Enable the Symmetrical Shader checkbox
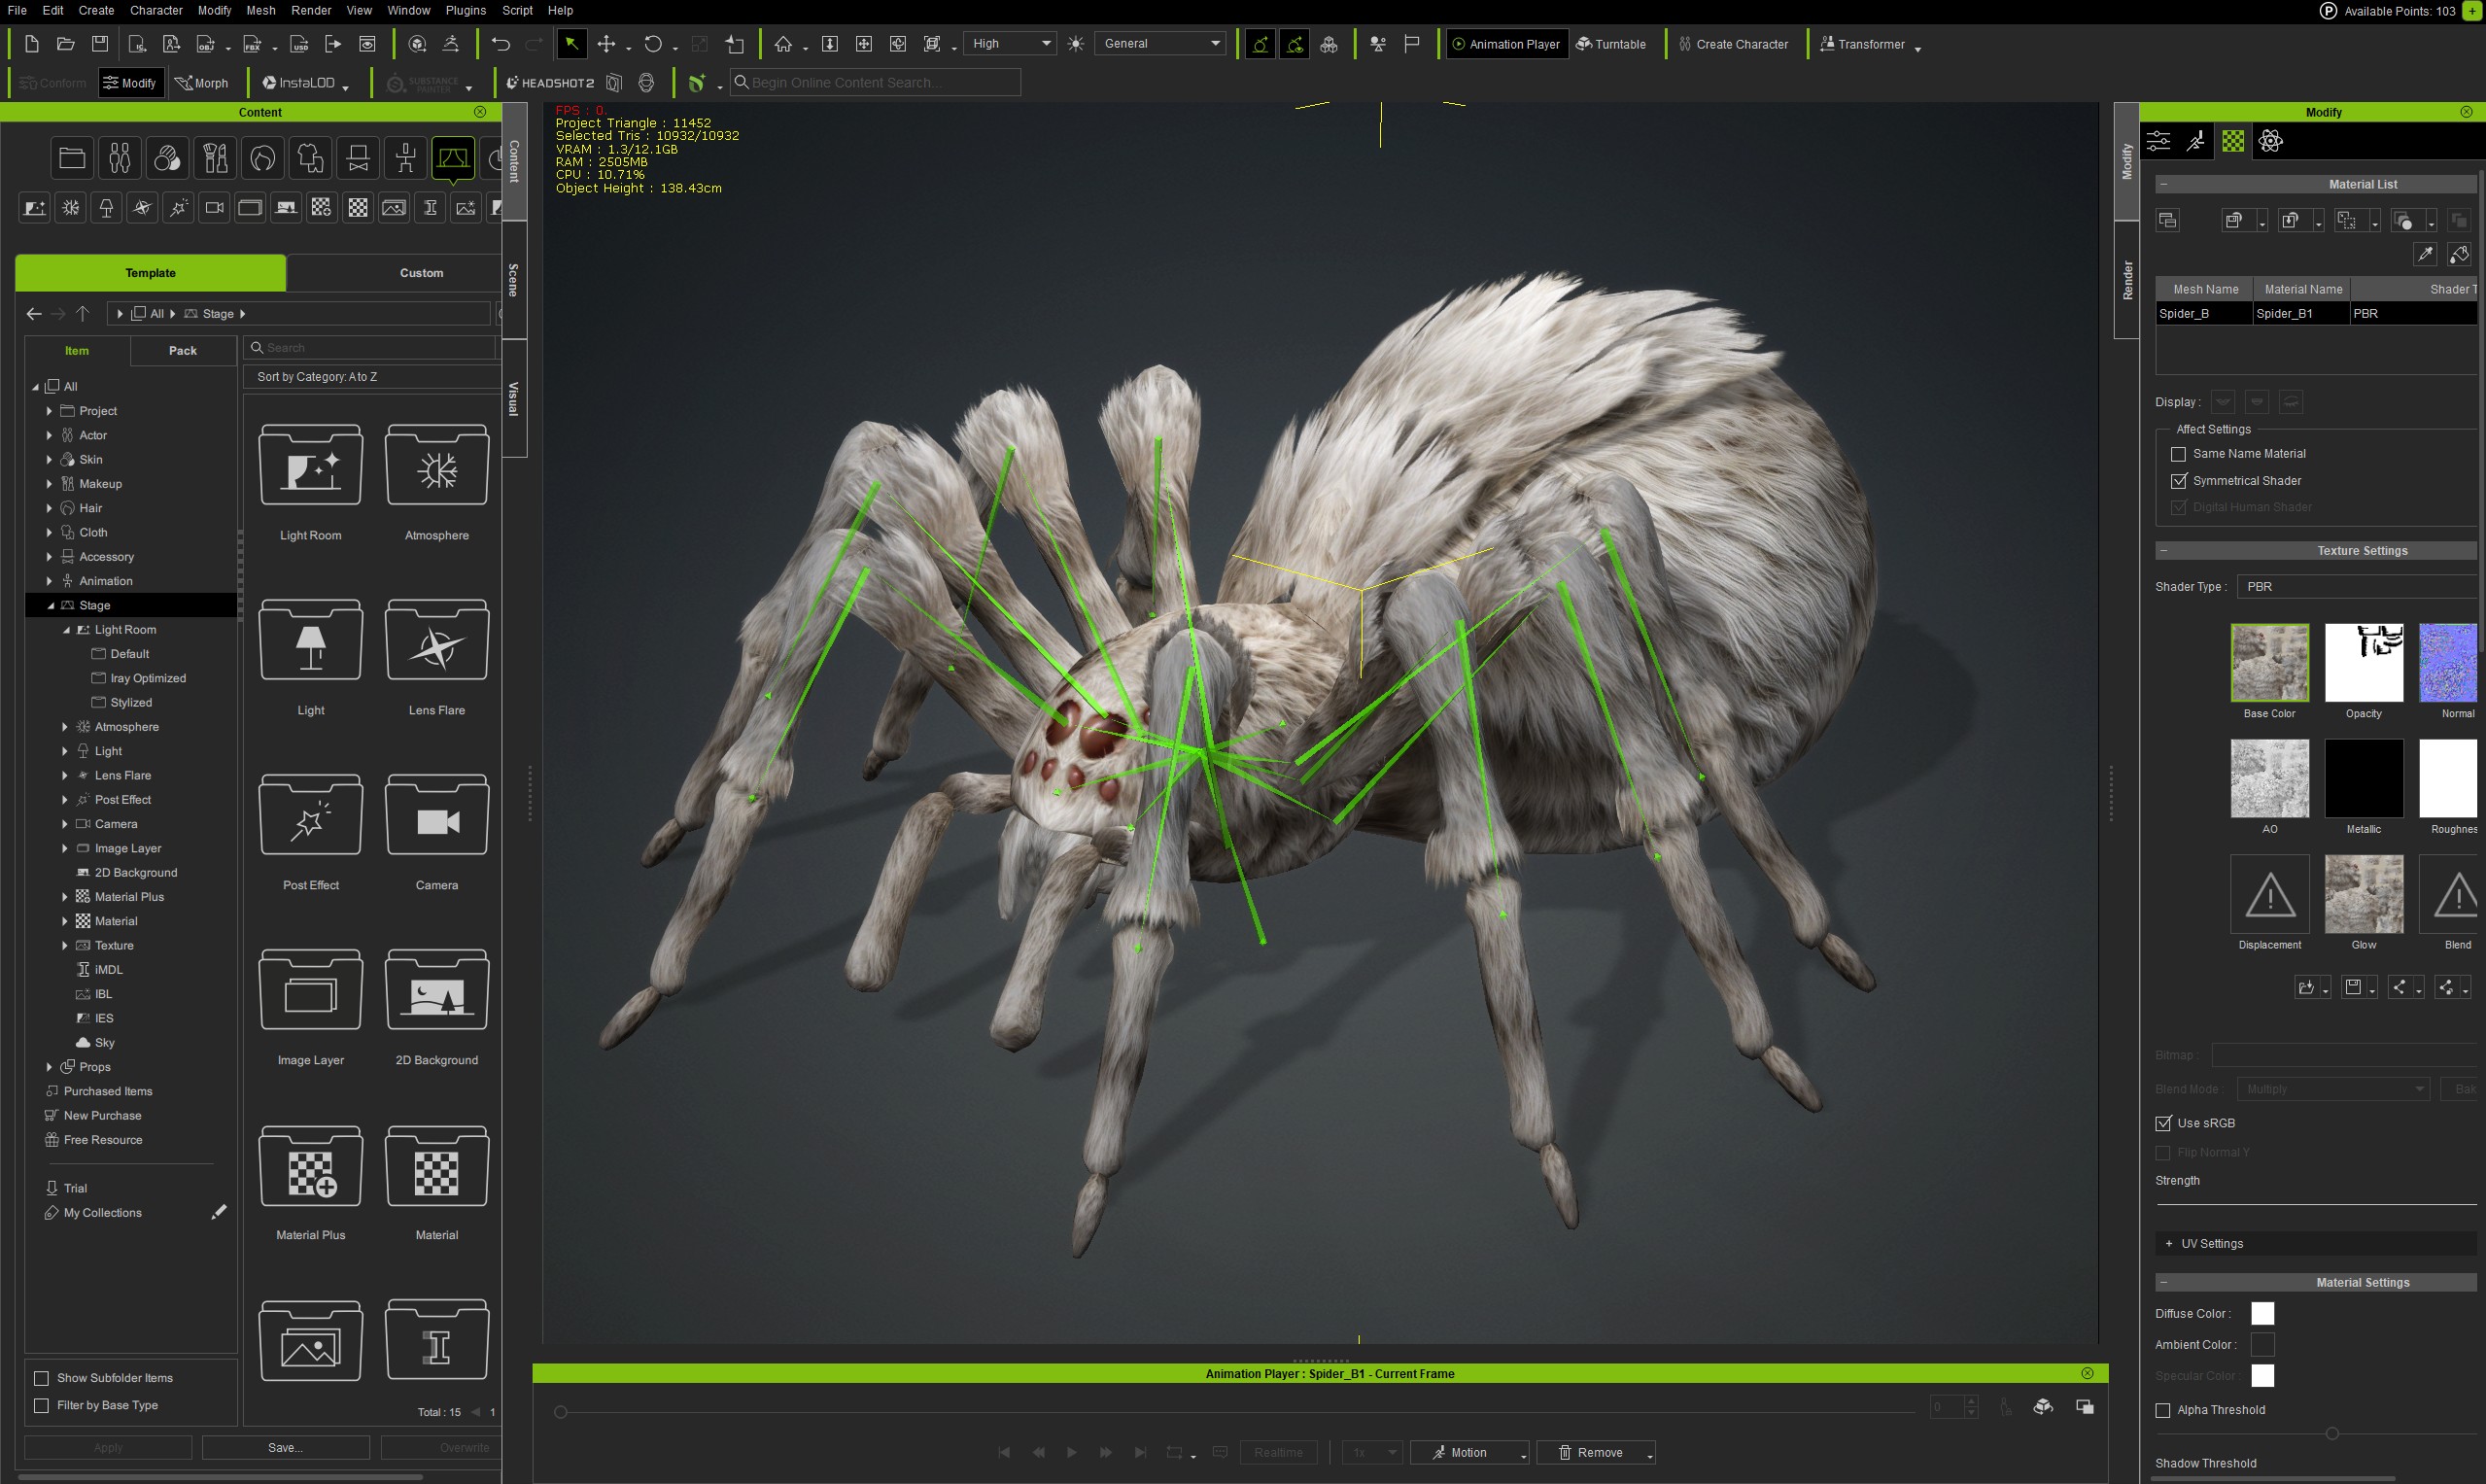Viewport: 2486px width, 1484px height. 2179,481
